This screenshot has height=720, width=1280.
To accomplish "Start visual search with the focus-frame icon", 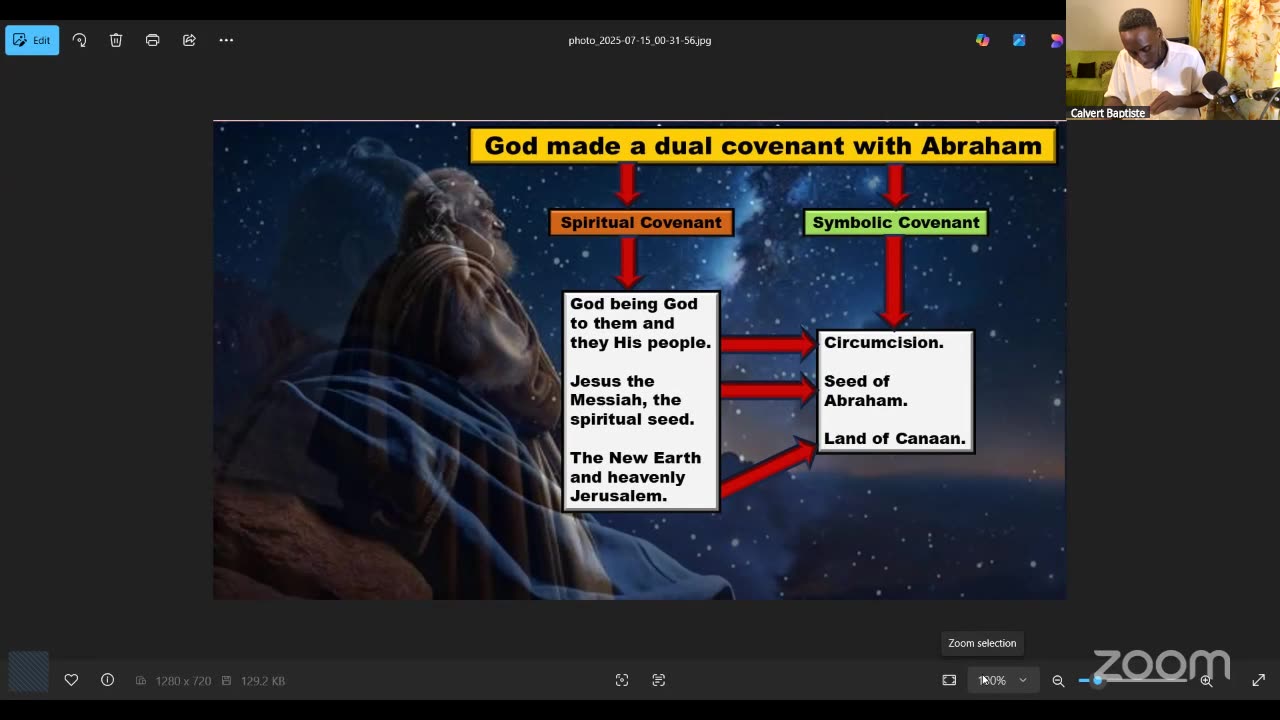I will 622,680.
